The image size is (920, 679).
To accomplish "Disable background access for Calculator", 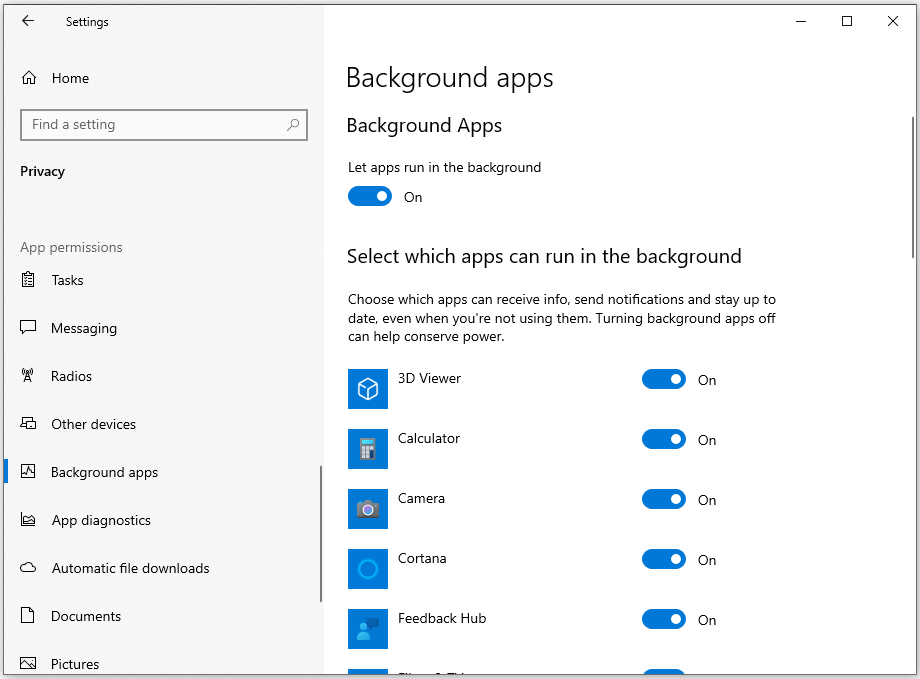I will pyautogui.click(x=664, y=439).
